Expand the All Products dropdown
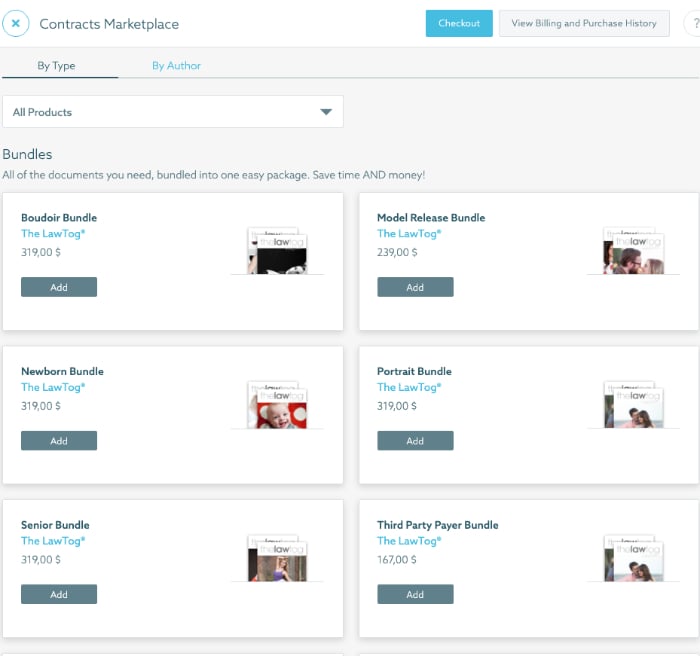Image resolution: width=700 pixels, height=656 pixels. (x=172, y=112)
